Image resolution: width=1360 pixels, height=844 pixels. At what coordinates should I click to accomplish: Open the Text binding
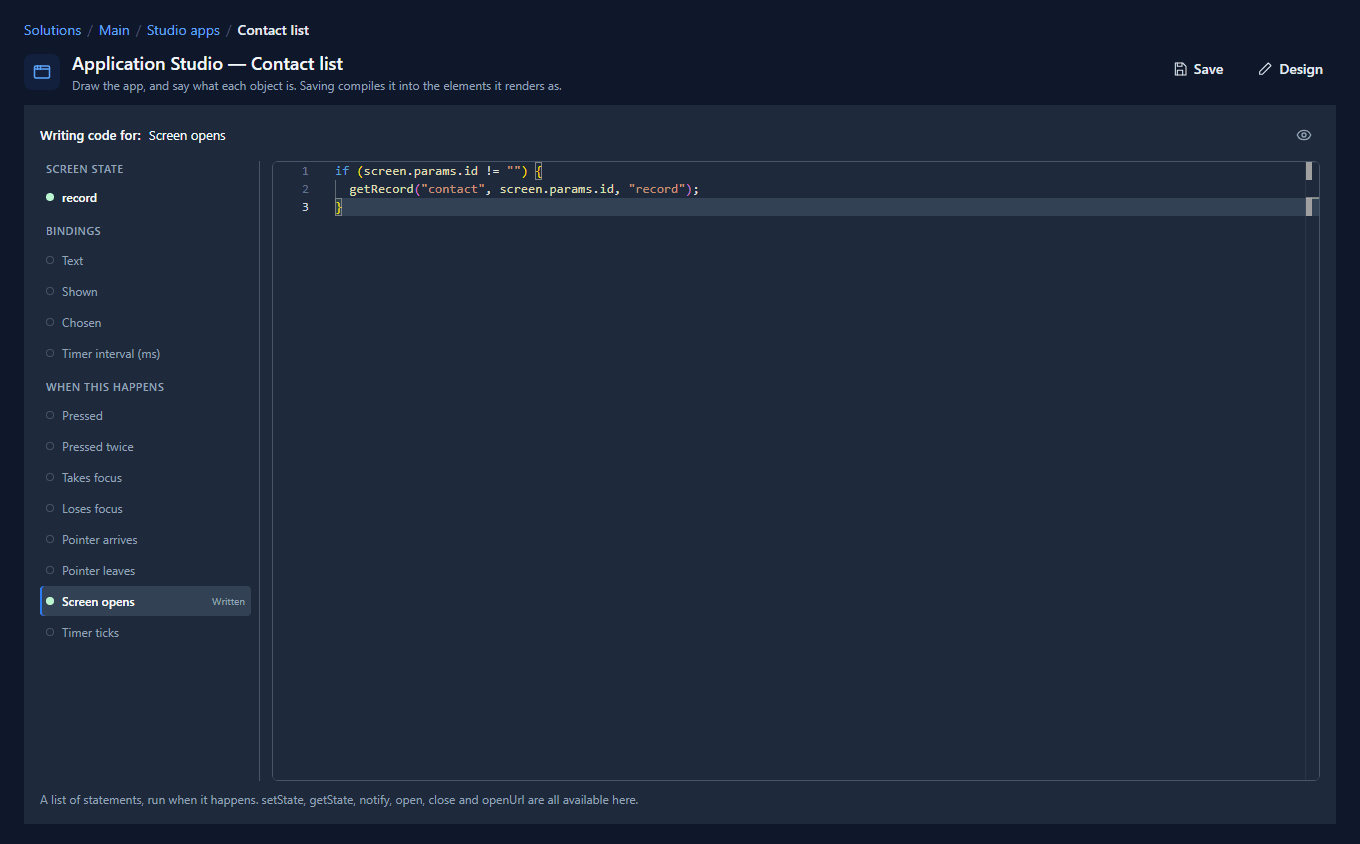pos(145,261)
